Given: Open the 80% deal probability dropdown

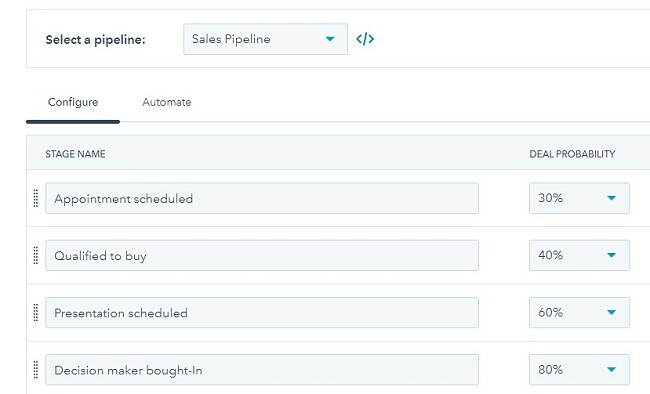Looking at the screenshot, I should click(579, 370).
